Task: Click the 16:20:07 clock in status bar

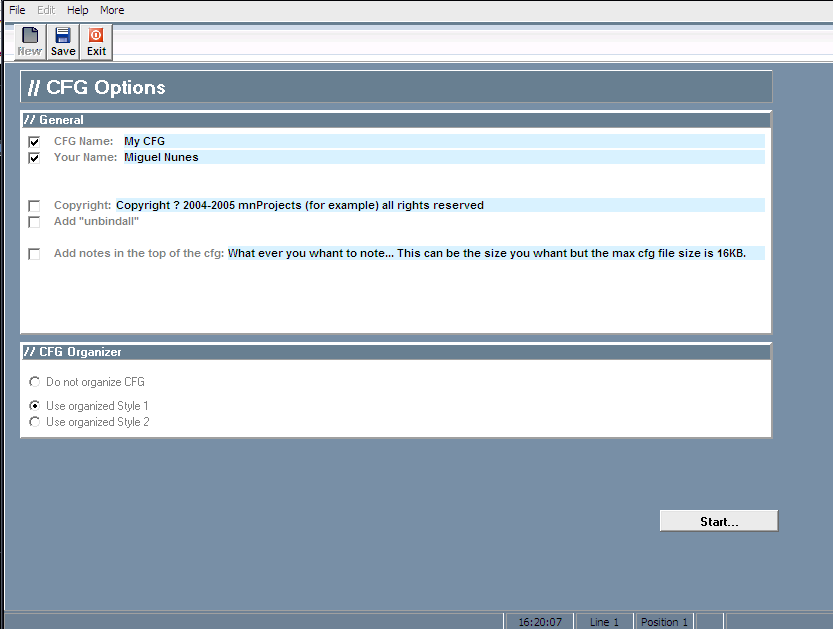Action: point(539,622)
